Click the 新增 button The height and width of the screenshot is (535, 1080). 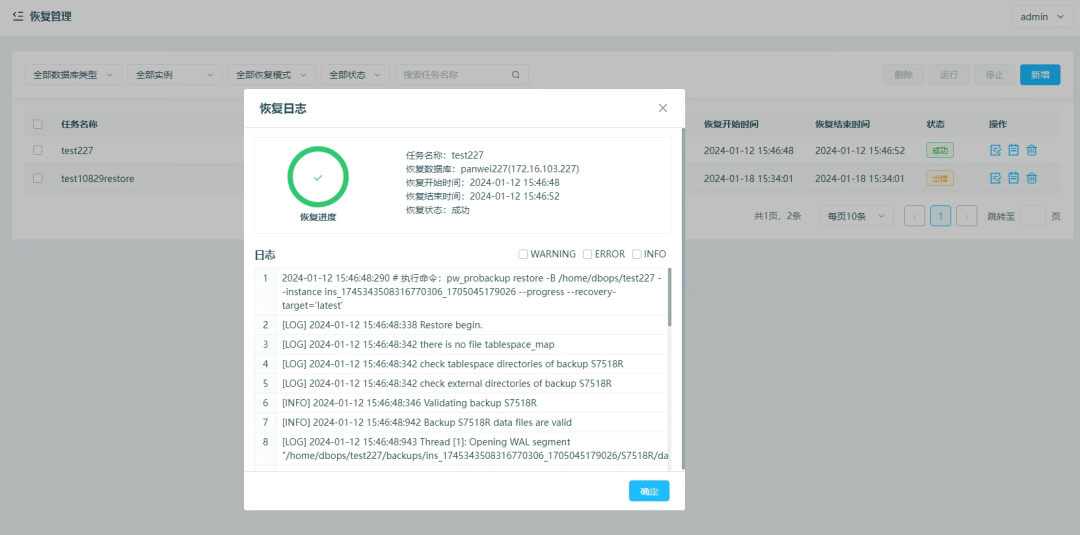pos(1040,75)
